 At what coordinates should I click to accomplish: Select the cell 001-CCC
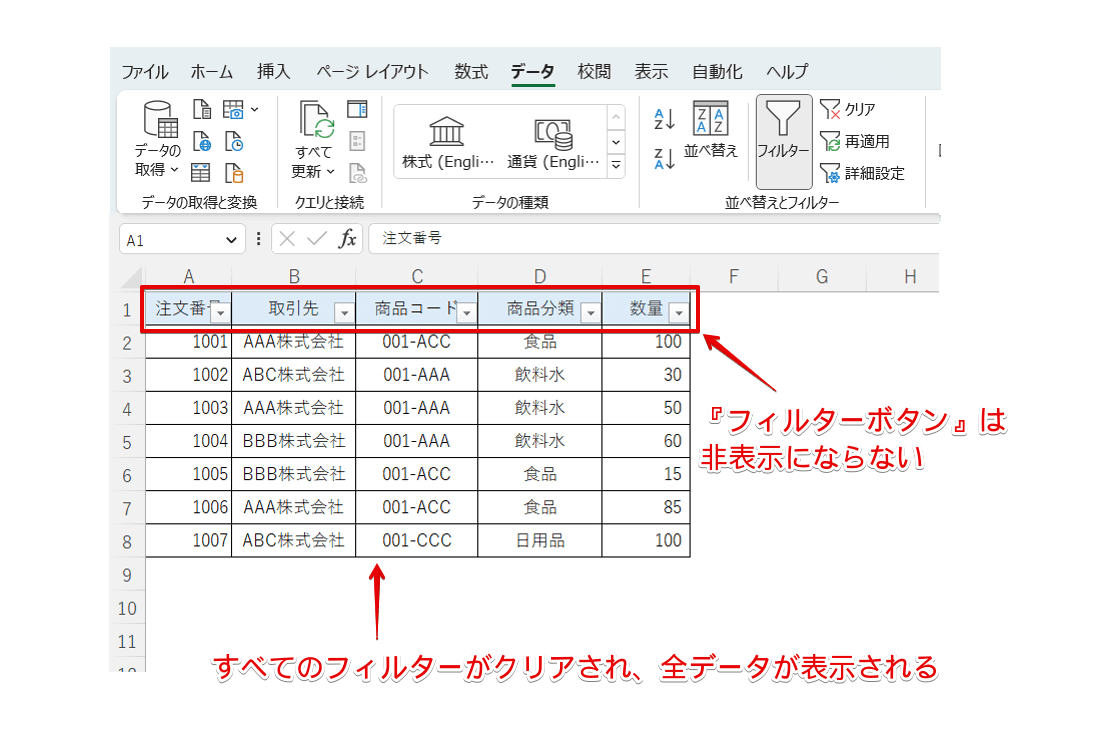click(x=417, y=541)
